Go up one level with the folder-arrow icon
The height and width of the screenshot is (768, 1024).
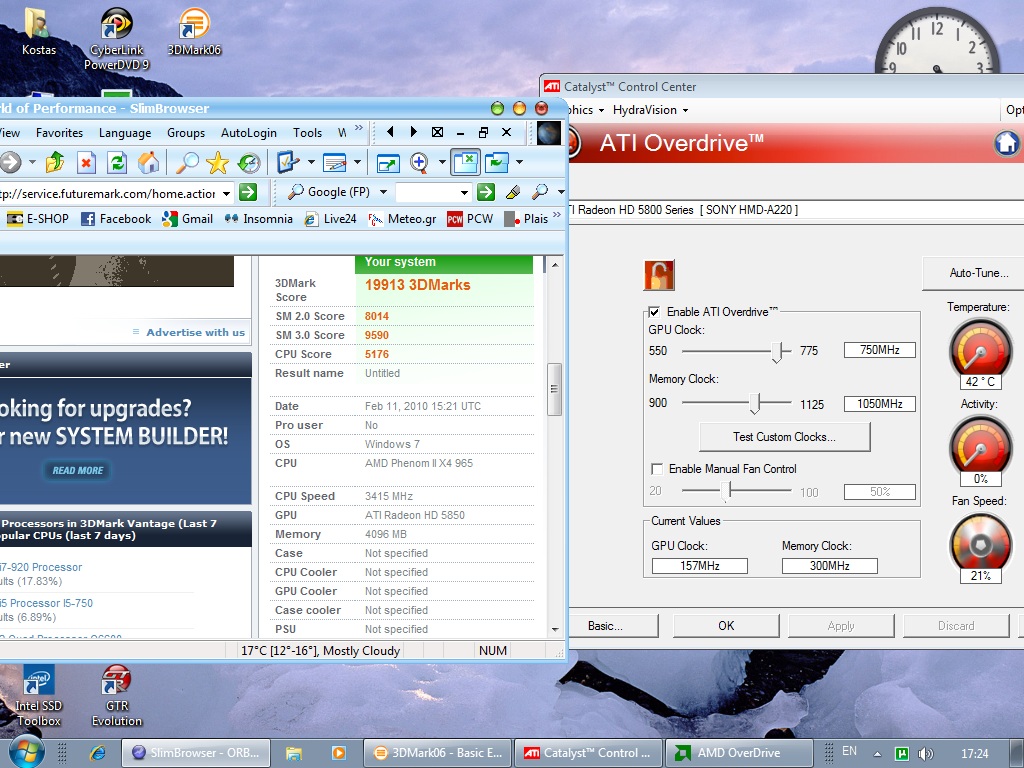55,162
